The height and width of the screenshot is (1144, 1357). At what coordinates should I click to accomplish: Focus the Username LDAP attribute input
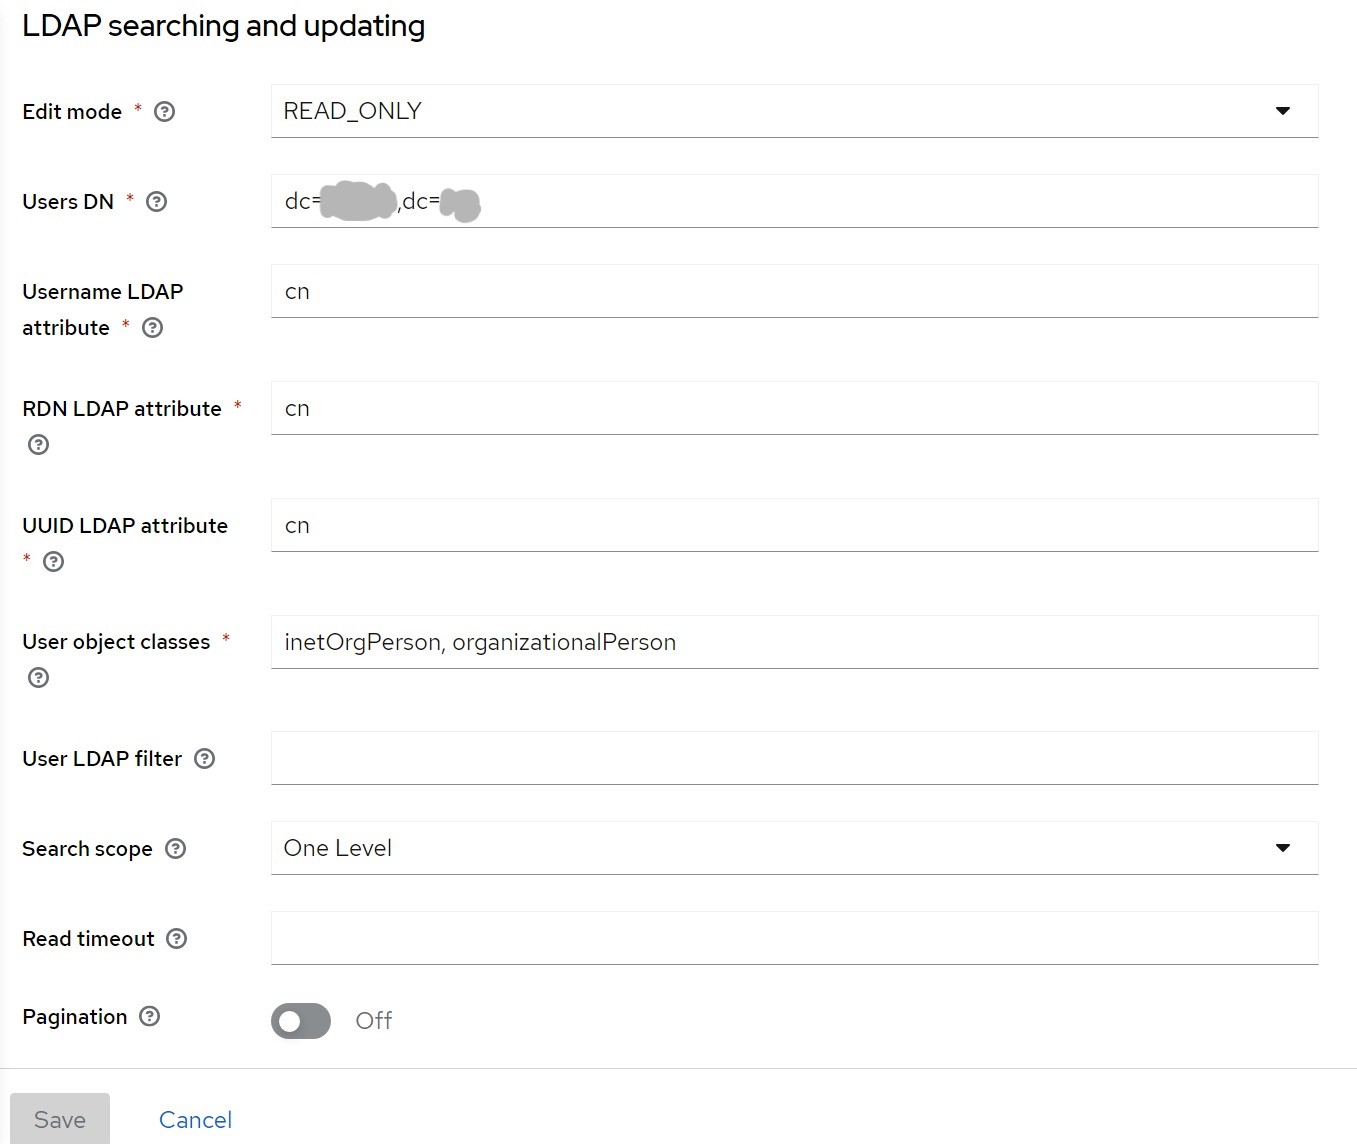[x=794, y=292]
